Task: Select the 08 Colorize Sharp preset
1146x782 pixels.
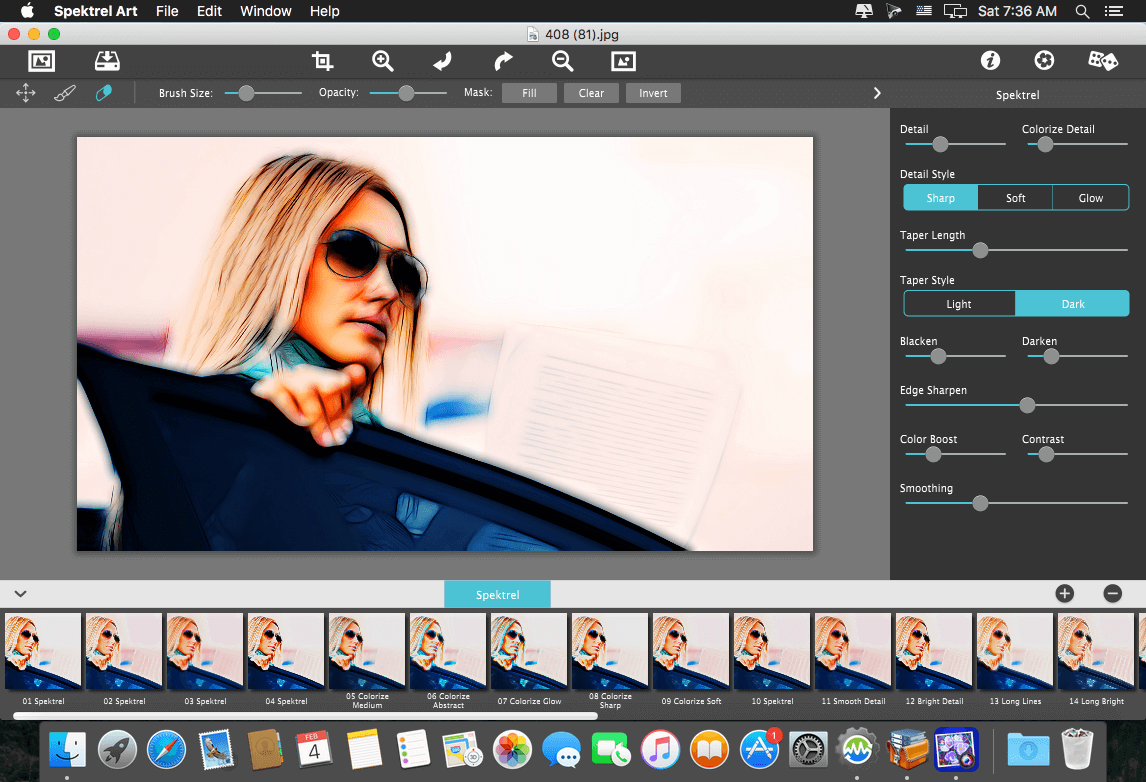Action: [610, 651]
